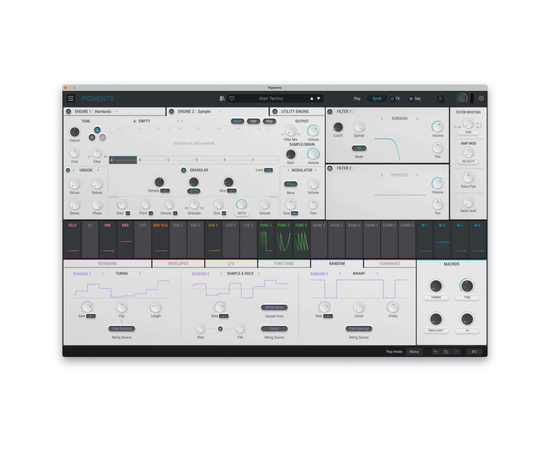Viewport: 550px width, 450px height.
Task: Select sample slot B in Engine 2
Action: pos(151,160)
